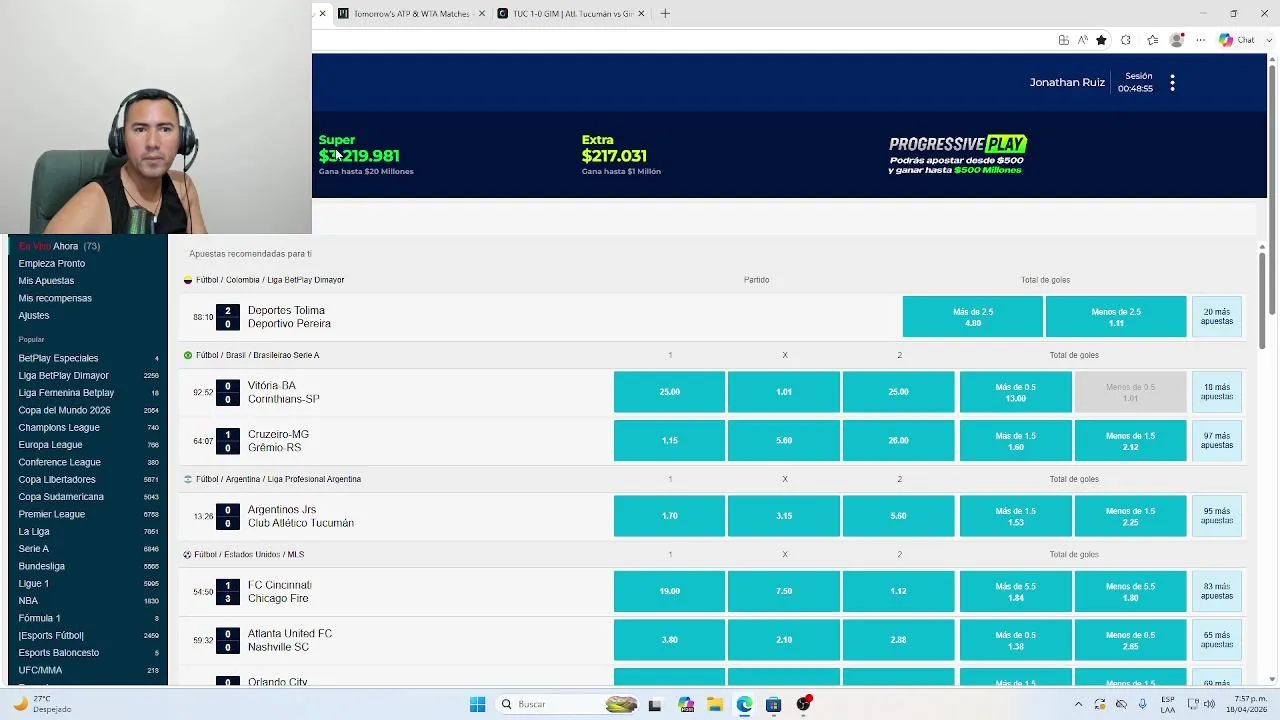Image resolution: width=1280 pixels, height=720 pixels.
Task: Click the split screen icon in address bar
Action: (x=1063, y=40)
